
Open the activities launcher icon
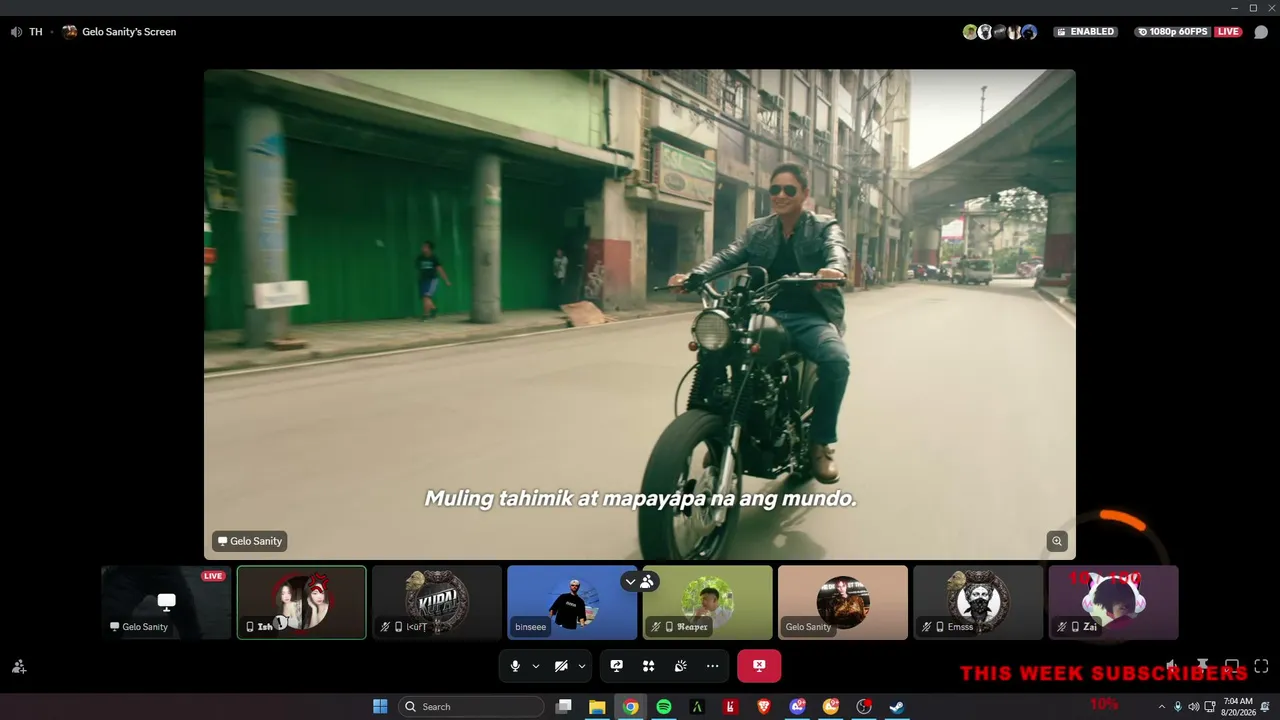pos(649,666)
